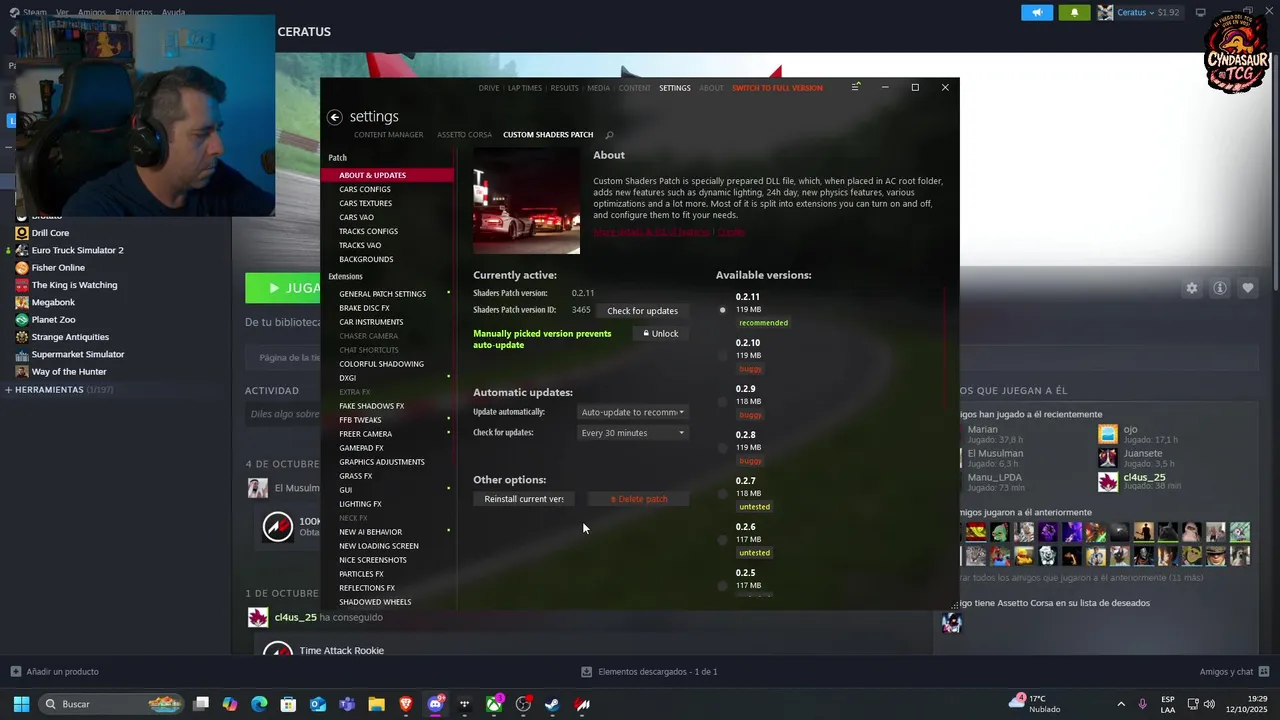Click the Steam favorite heart icon
The image size is (1280, 720).
1248,288
